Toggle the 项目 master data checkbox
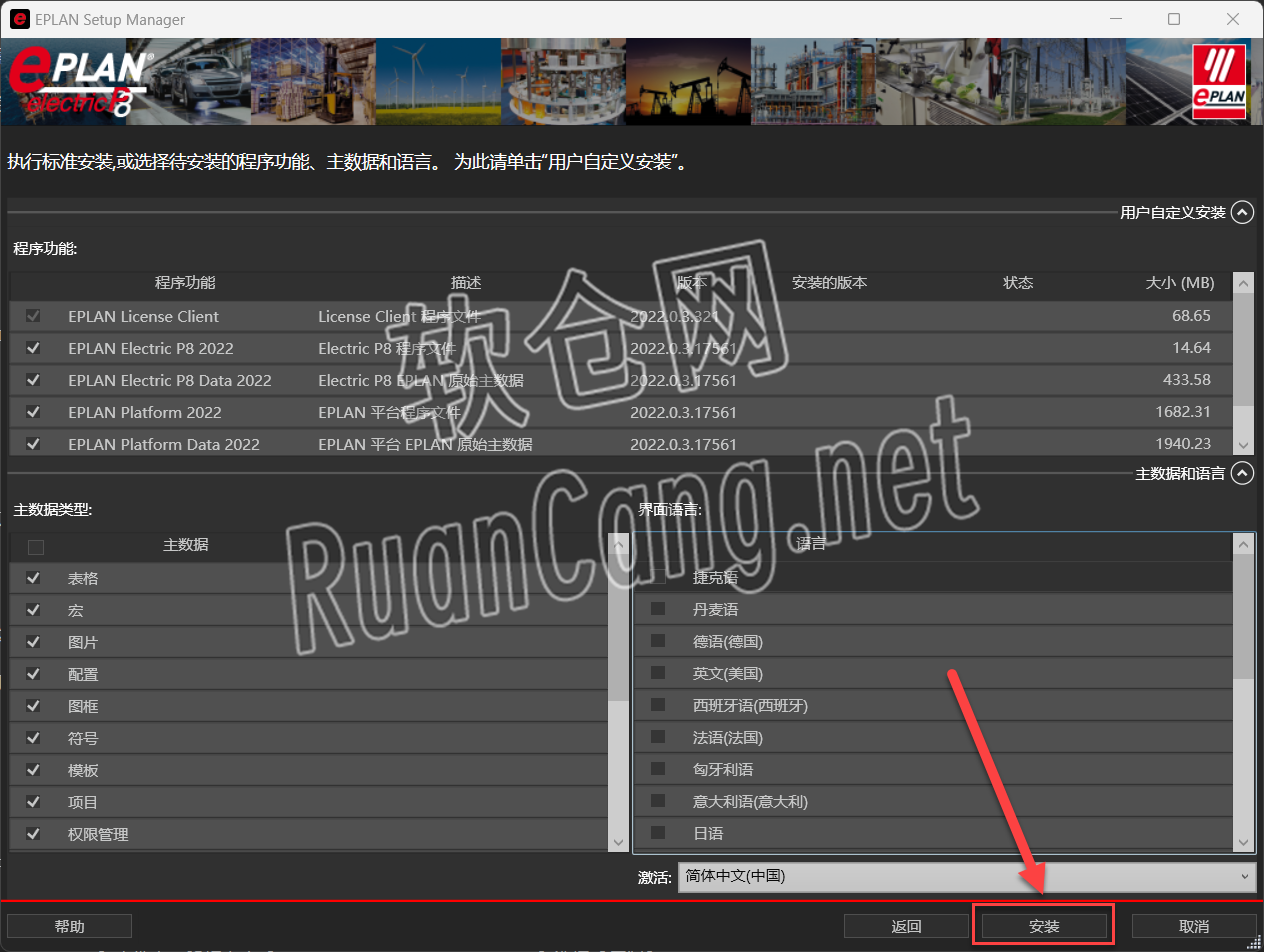This screenshot has height=952, width=1264. (33, 802)
